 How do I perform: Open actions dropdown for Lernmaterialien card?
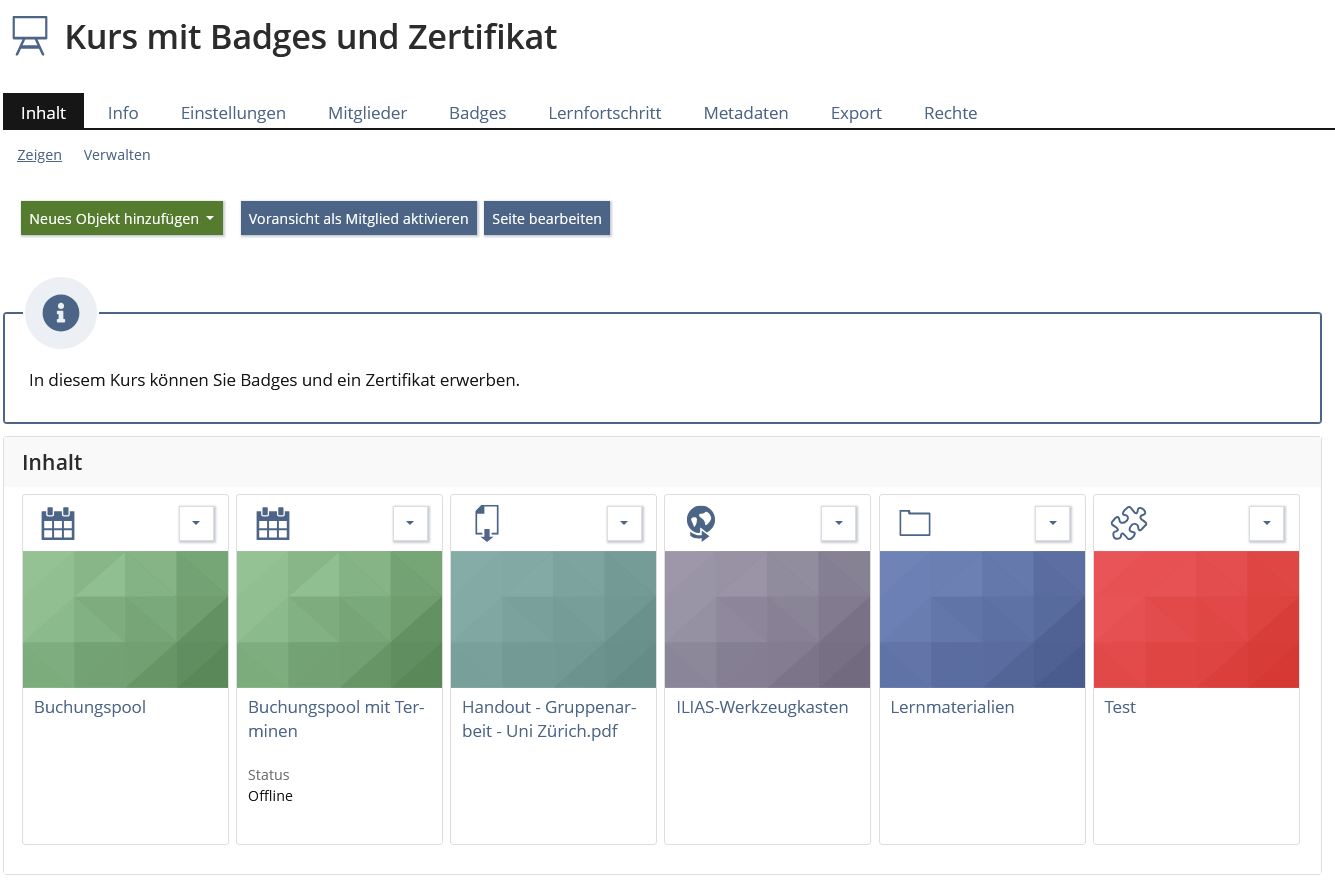point(1052,523)
